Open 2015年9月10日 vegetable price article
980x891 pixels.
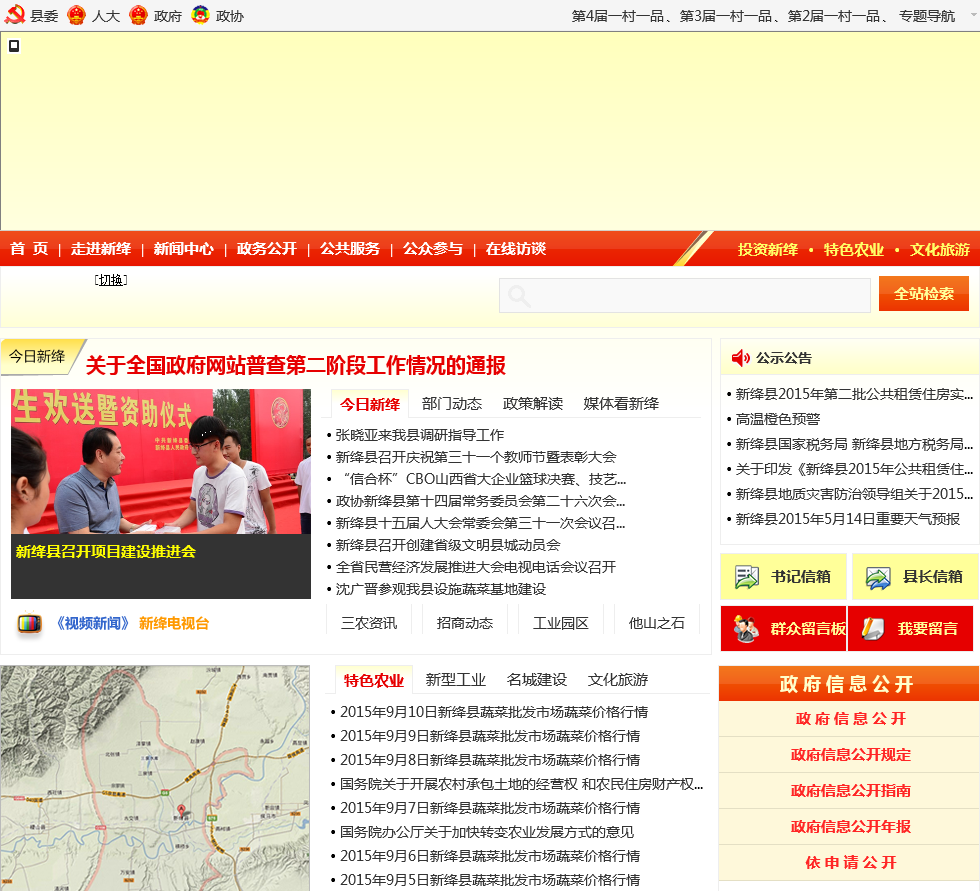point(494,712)
